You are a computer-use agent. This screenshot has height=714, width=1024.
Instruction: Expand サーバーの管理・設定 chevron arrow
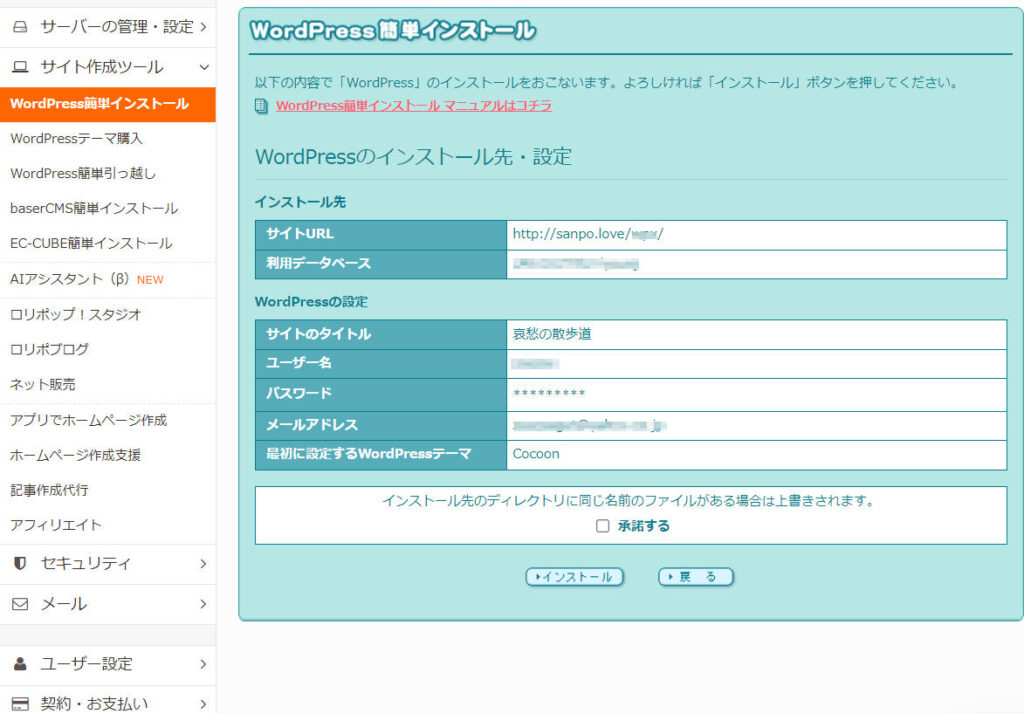[x=203, y=27]
